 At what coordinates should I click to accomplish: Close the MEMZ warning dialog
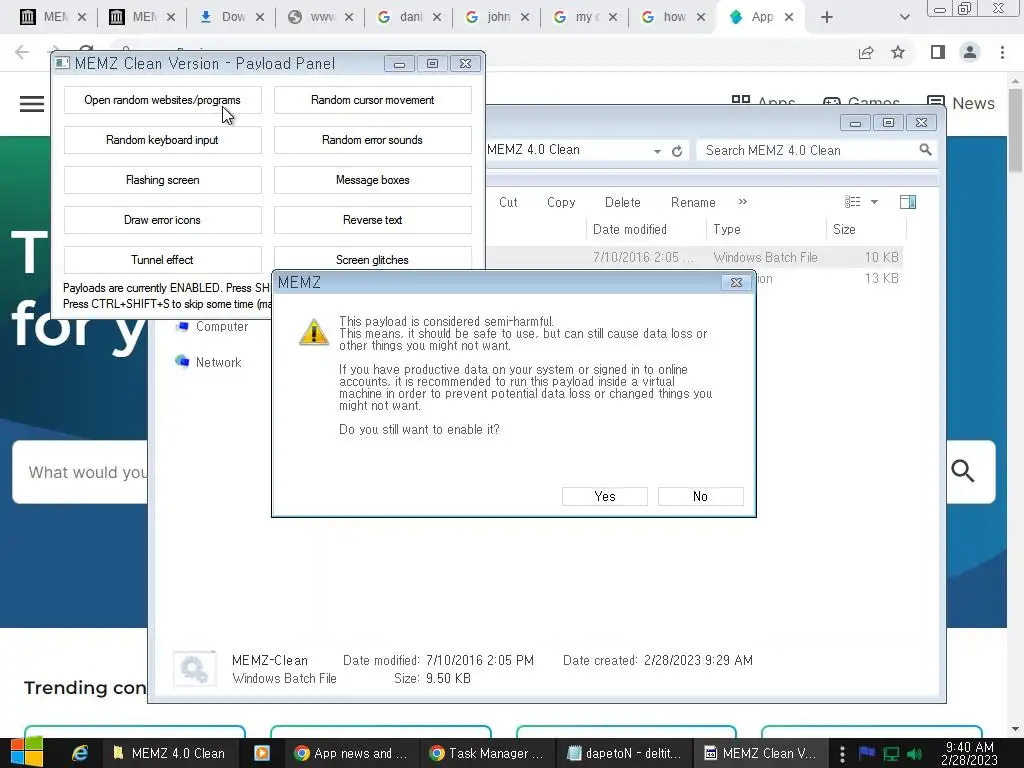736,282
